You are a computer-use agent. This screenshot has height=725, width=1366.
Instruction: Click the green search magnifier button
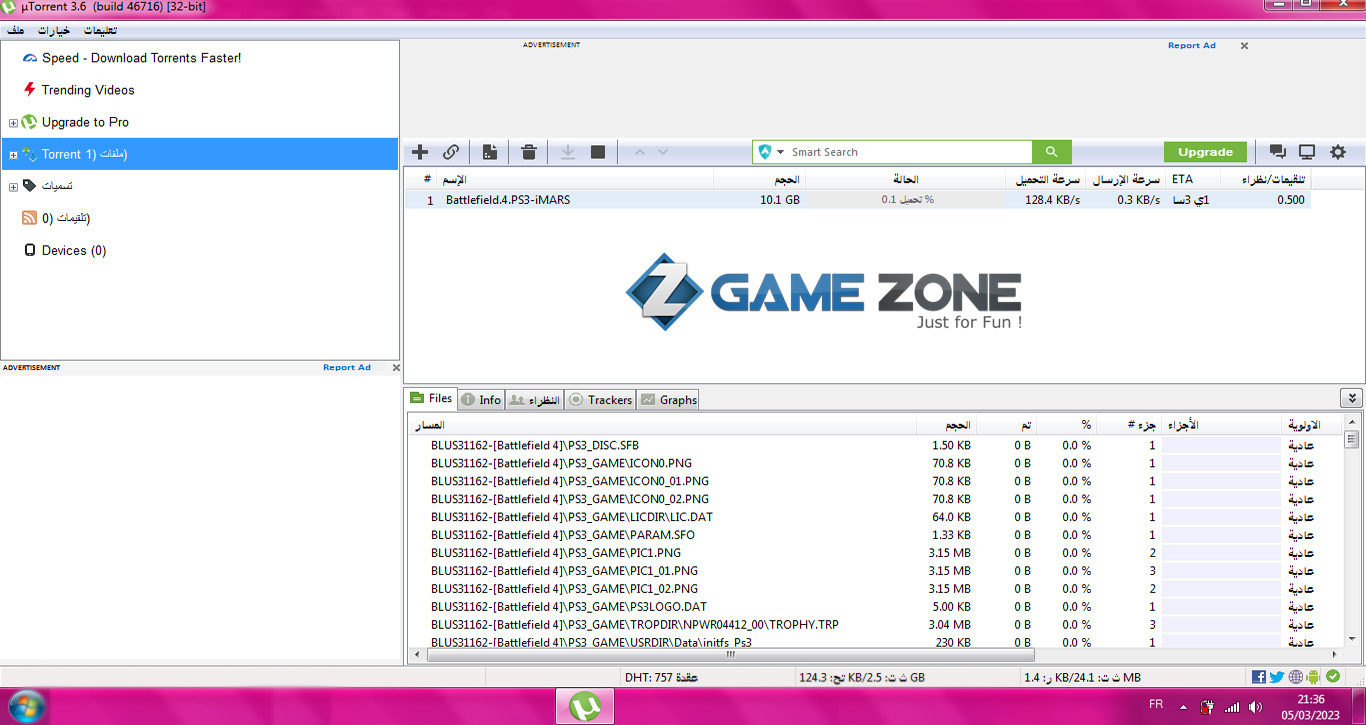(1051, 152)
